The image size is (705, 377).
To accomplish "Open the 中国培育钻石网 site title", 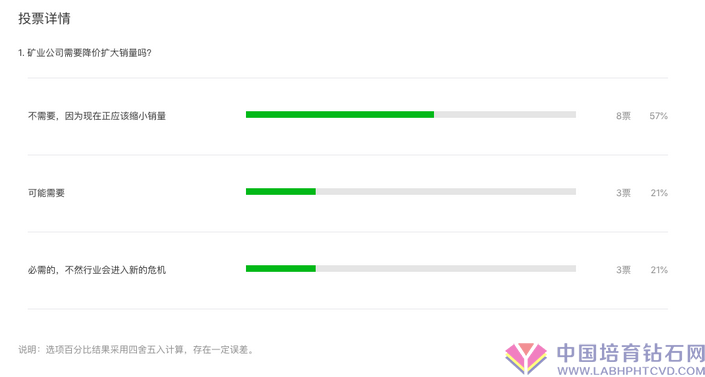I will point(631,353).
